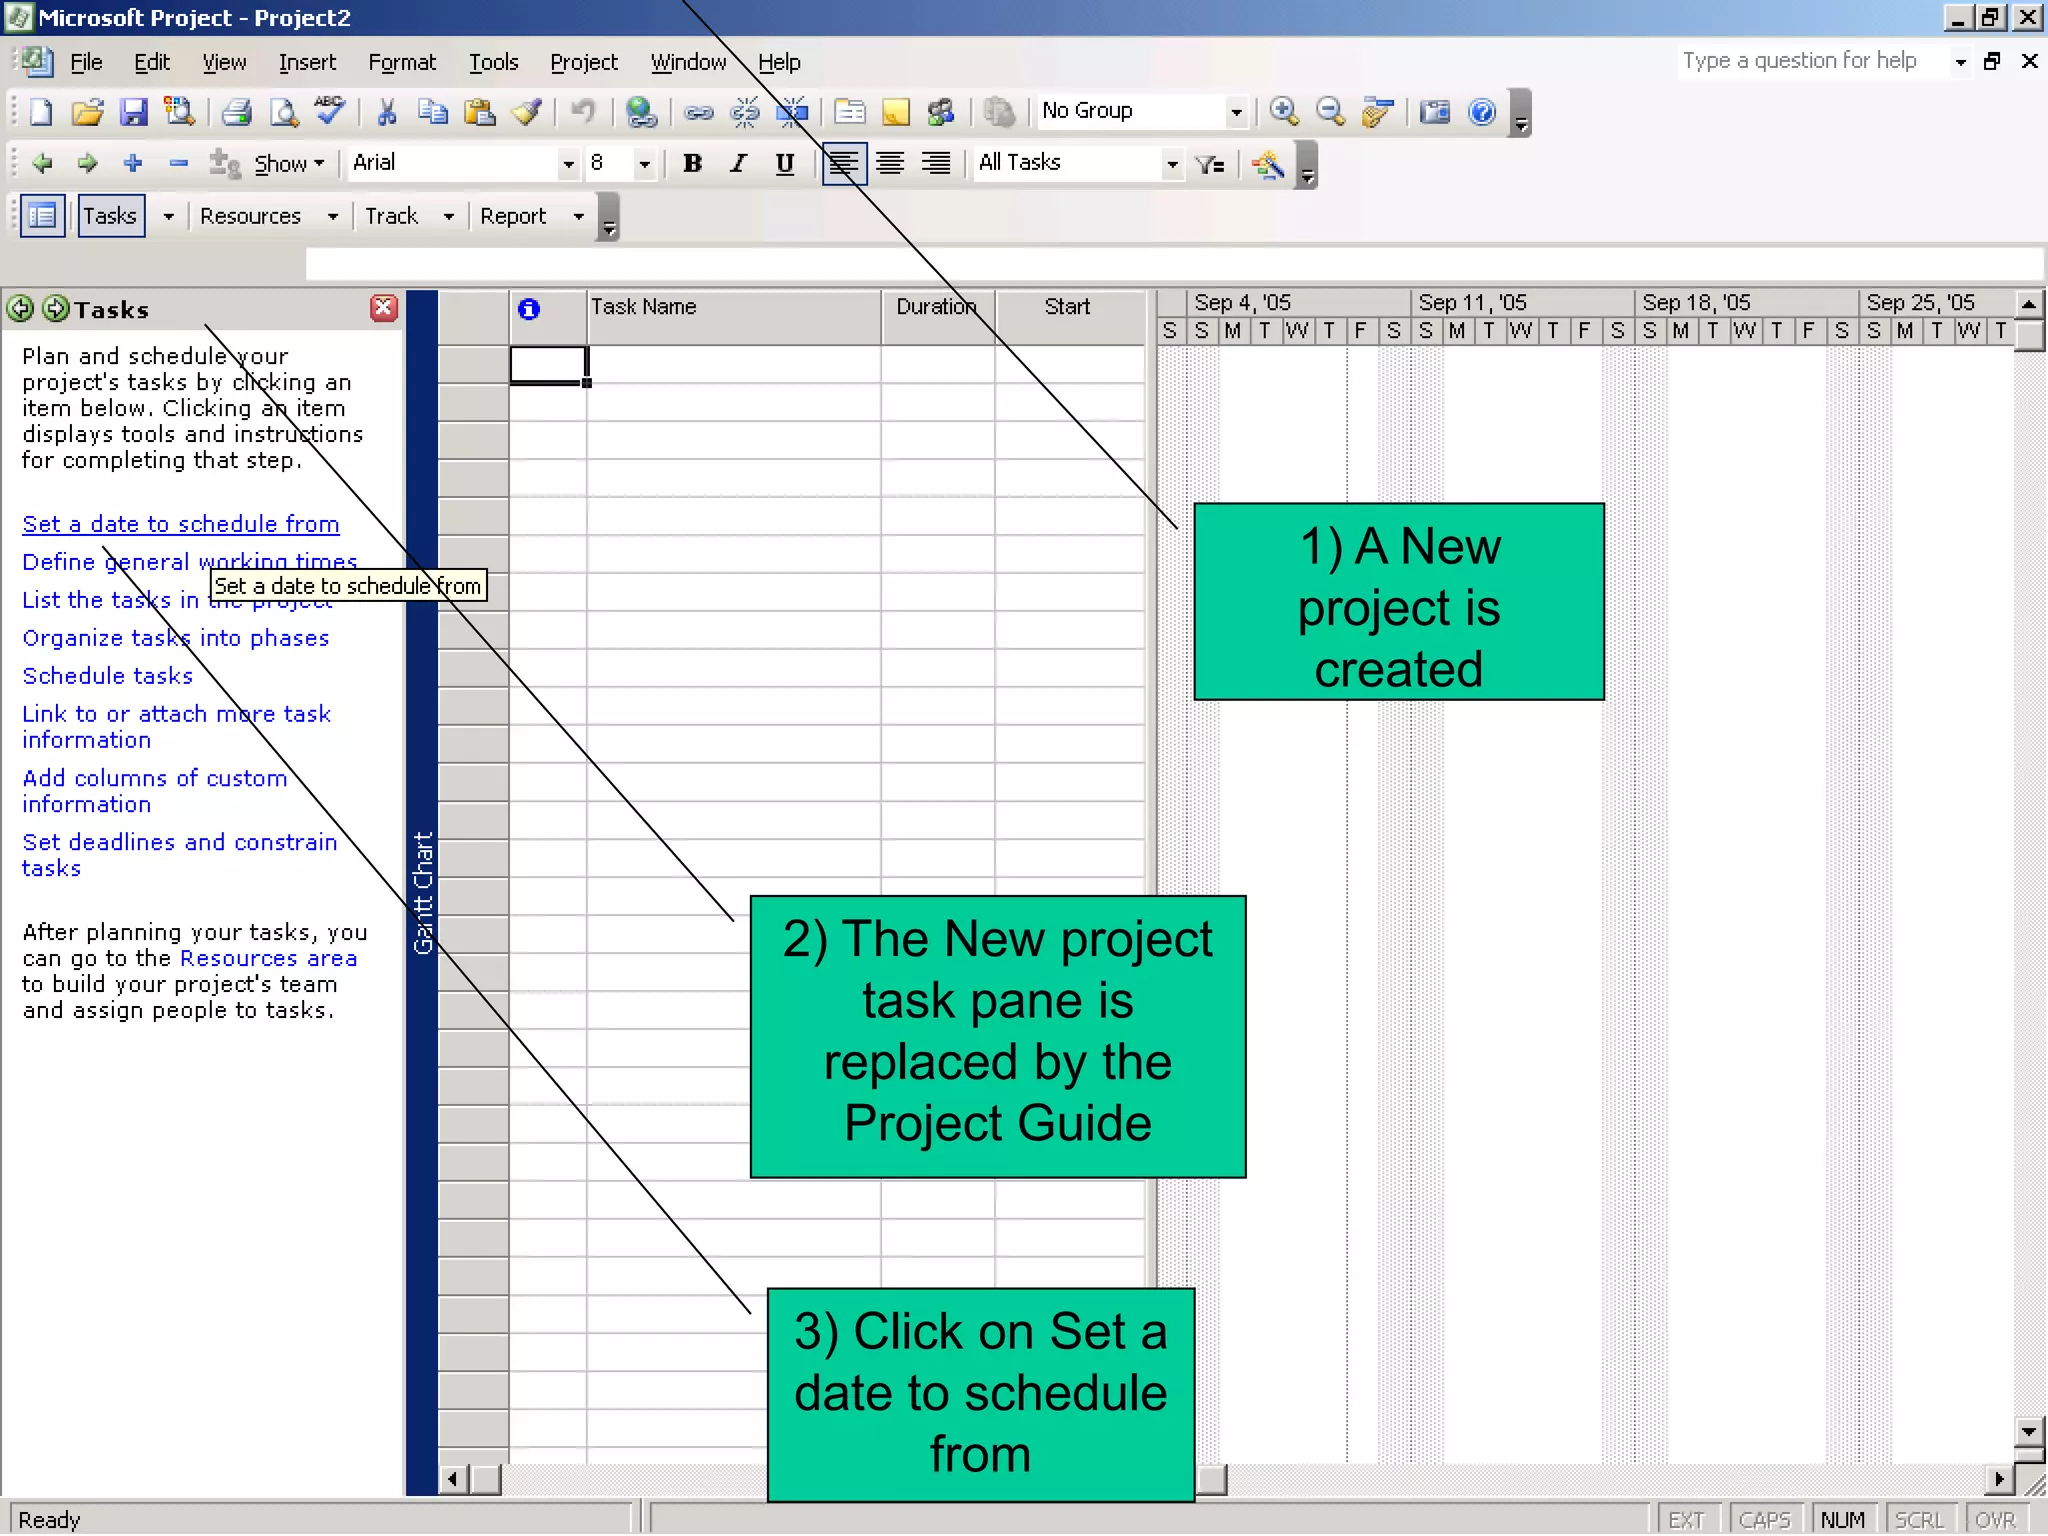
Task: Go to selected task icon
Action: 1377,111
